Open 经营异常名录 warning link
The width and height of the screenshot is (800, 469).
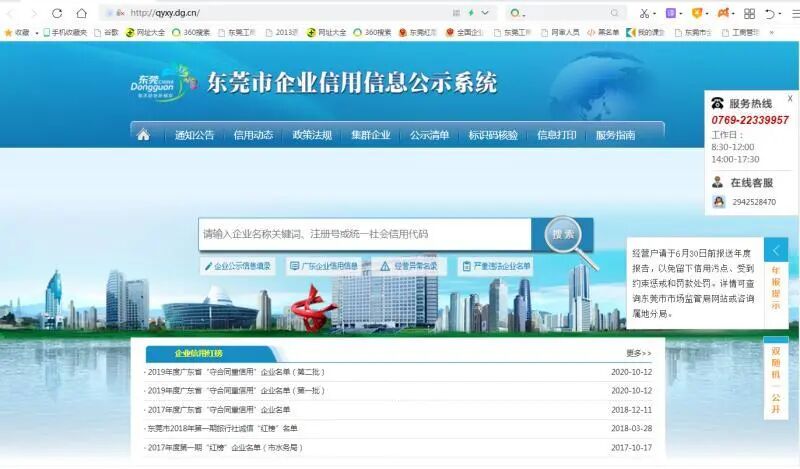409,266
